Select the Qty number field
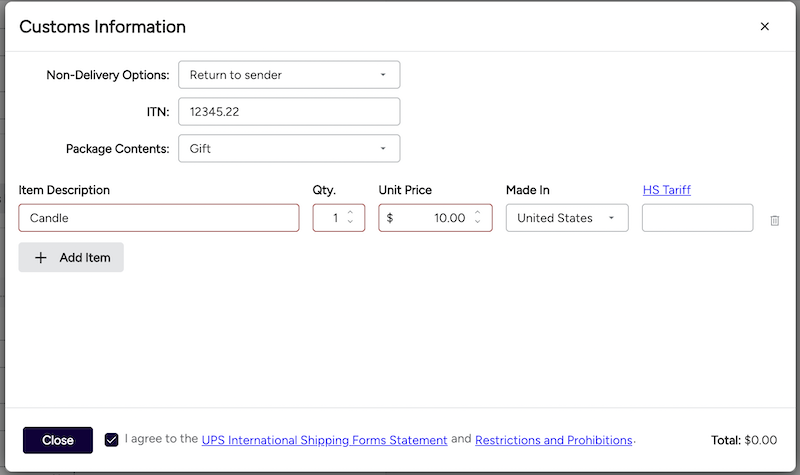800x475 pixels. 329,218
